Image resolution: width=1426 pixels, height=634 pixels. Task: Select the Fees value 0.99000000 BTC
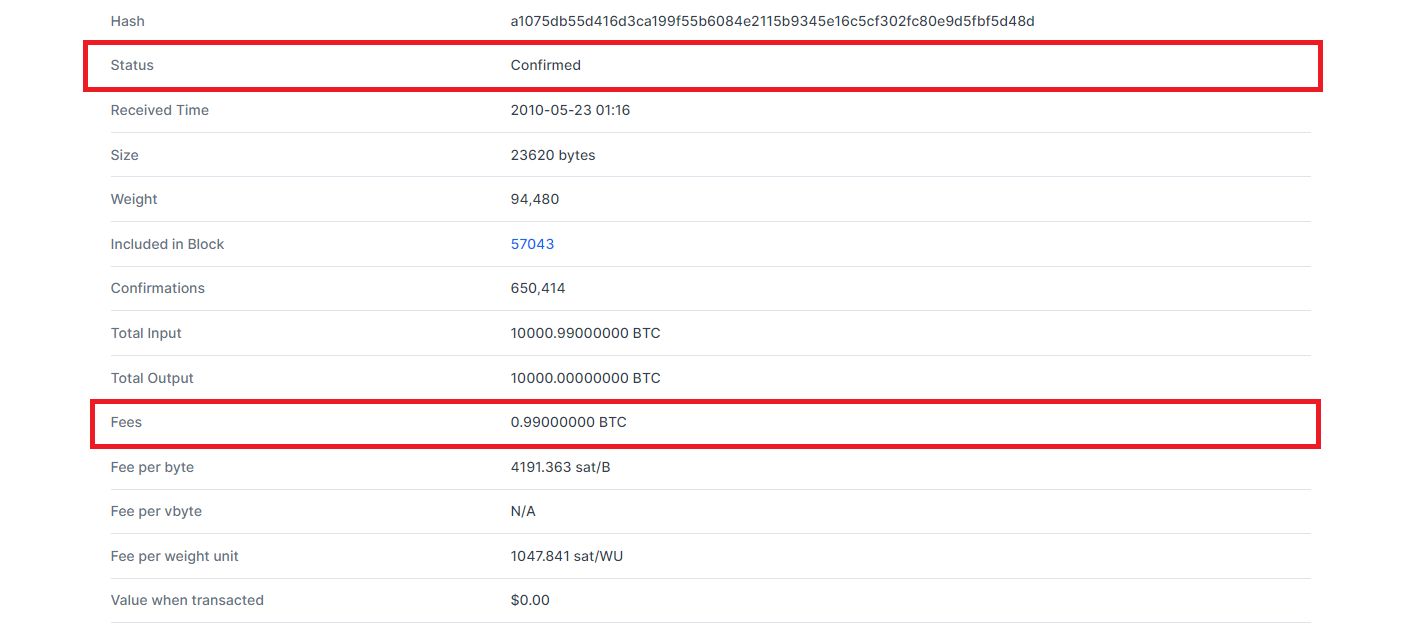pos(568,422)
